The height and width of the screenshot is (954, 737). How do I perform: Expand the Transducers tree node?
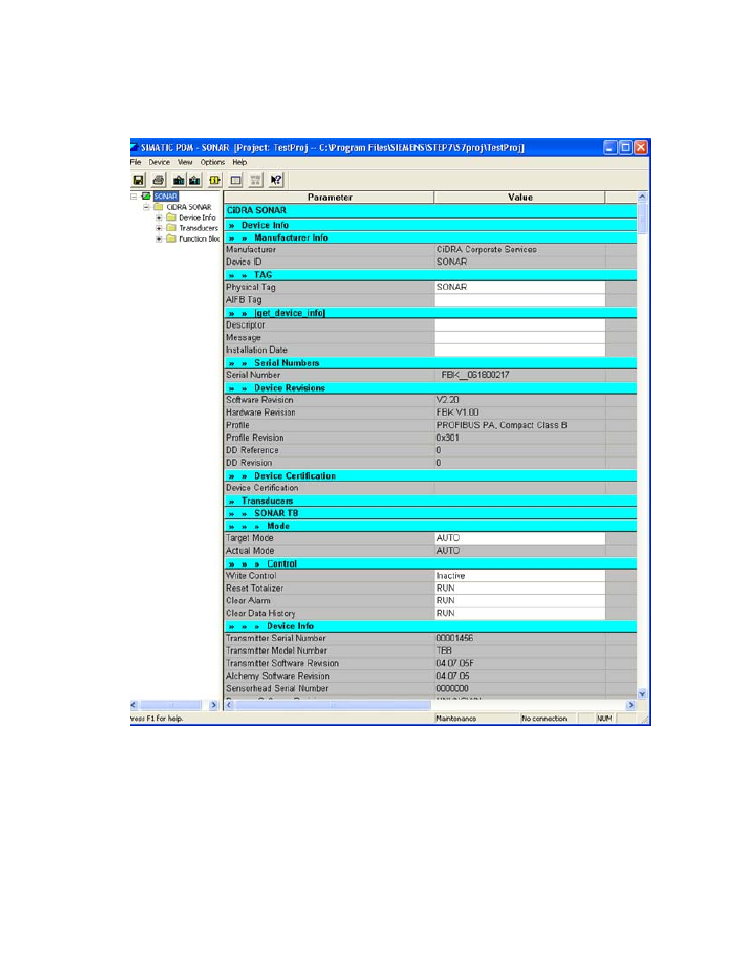(x=159, y=228)
